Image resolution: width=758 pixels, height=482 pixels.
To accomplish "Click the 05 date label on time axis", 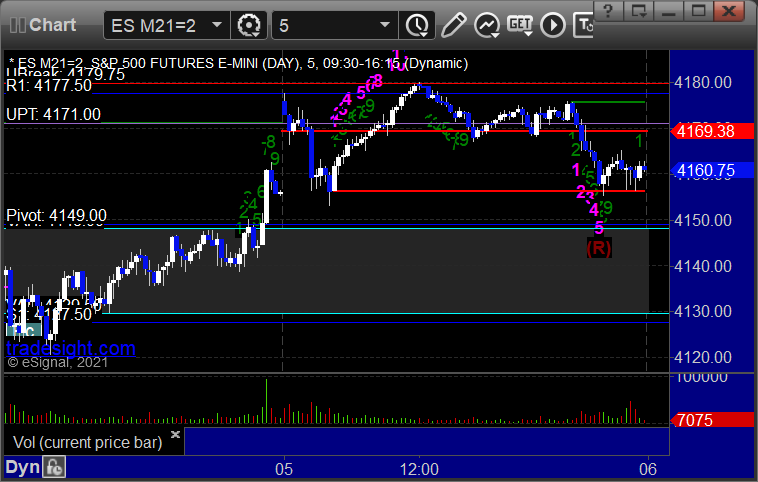I will pos(284,469).
